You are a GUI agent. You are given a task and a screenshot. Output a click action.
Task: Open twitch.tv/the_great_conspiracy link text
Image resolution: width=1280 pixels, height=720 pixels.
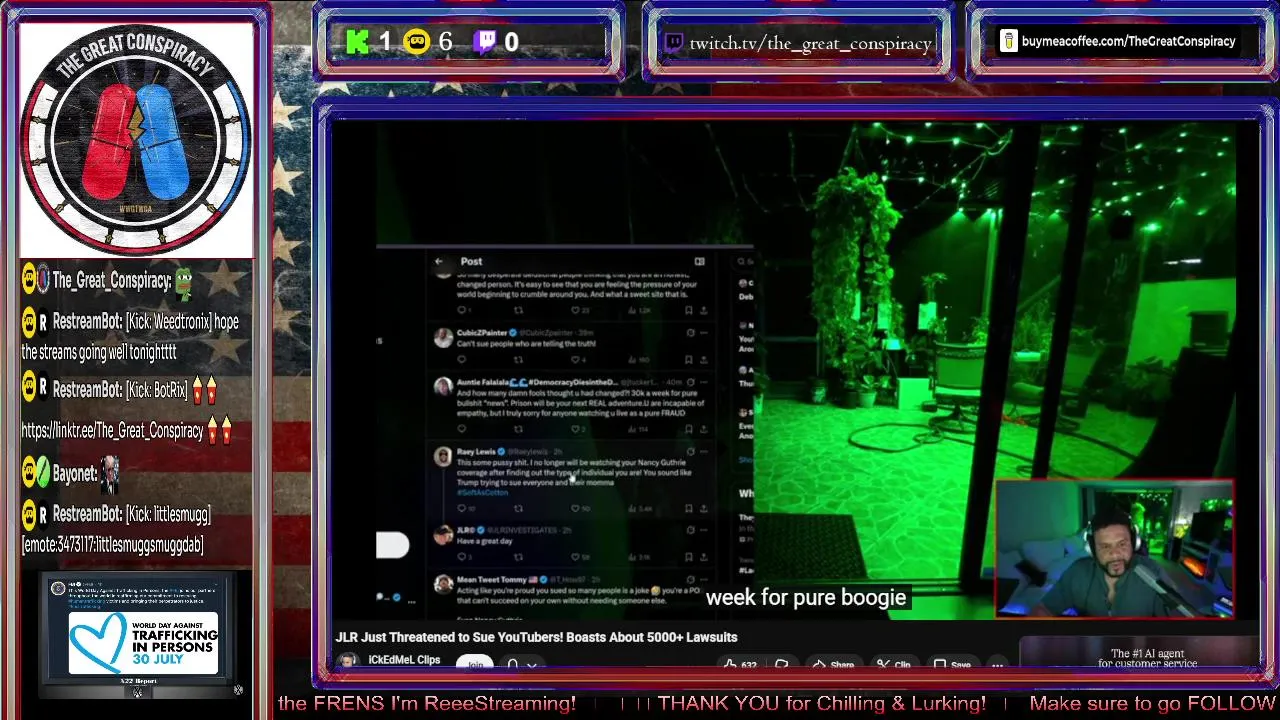pyautogui.click(x=810, y=43)
